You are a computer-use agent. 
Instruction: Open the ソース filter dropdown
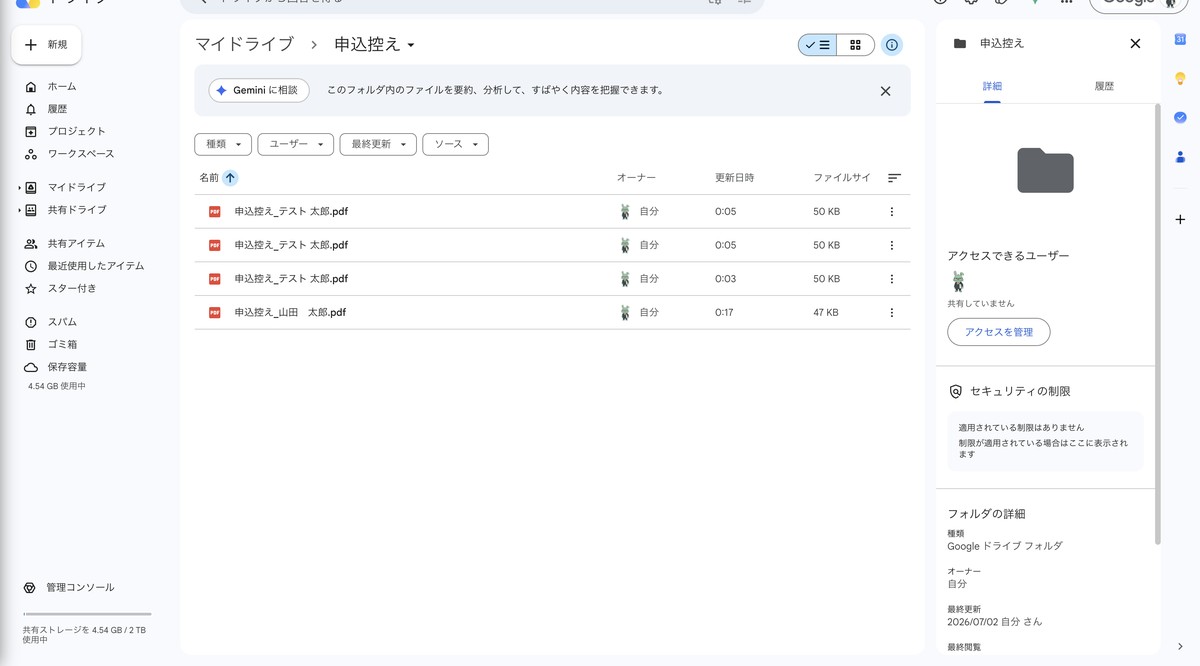[x=455, y=145]
